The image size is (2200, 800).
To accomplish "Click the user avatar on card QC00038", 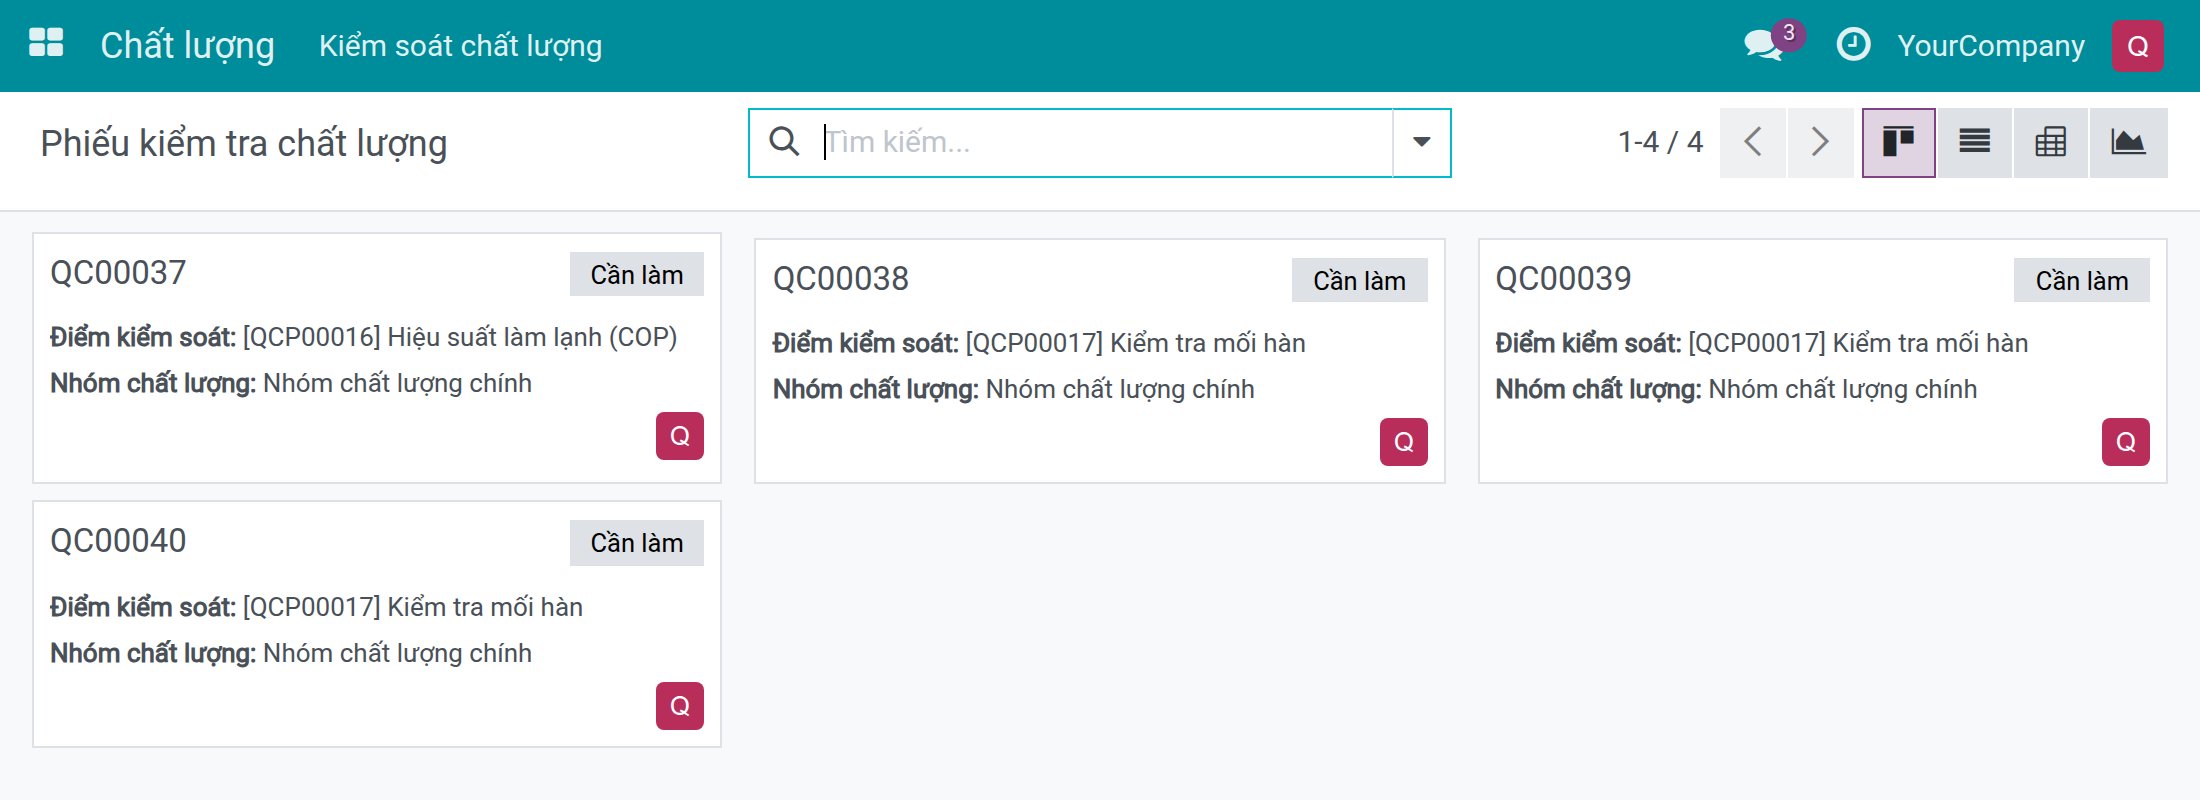I will [1404, 442].
